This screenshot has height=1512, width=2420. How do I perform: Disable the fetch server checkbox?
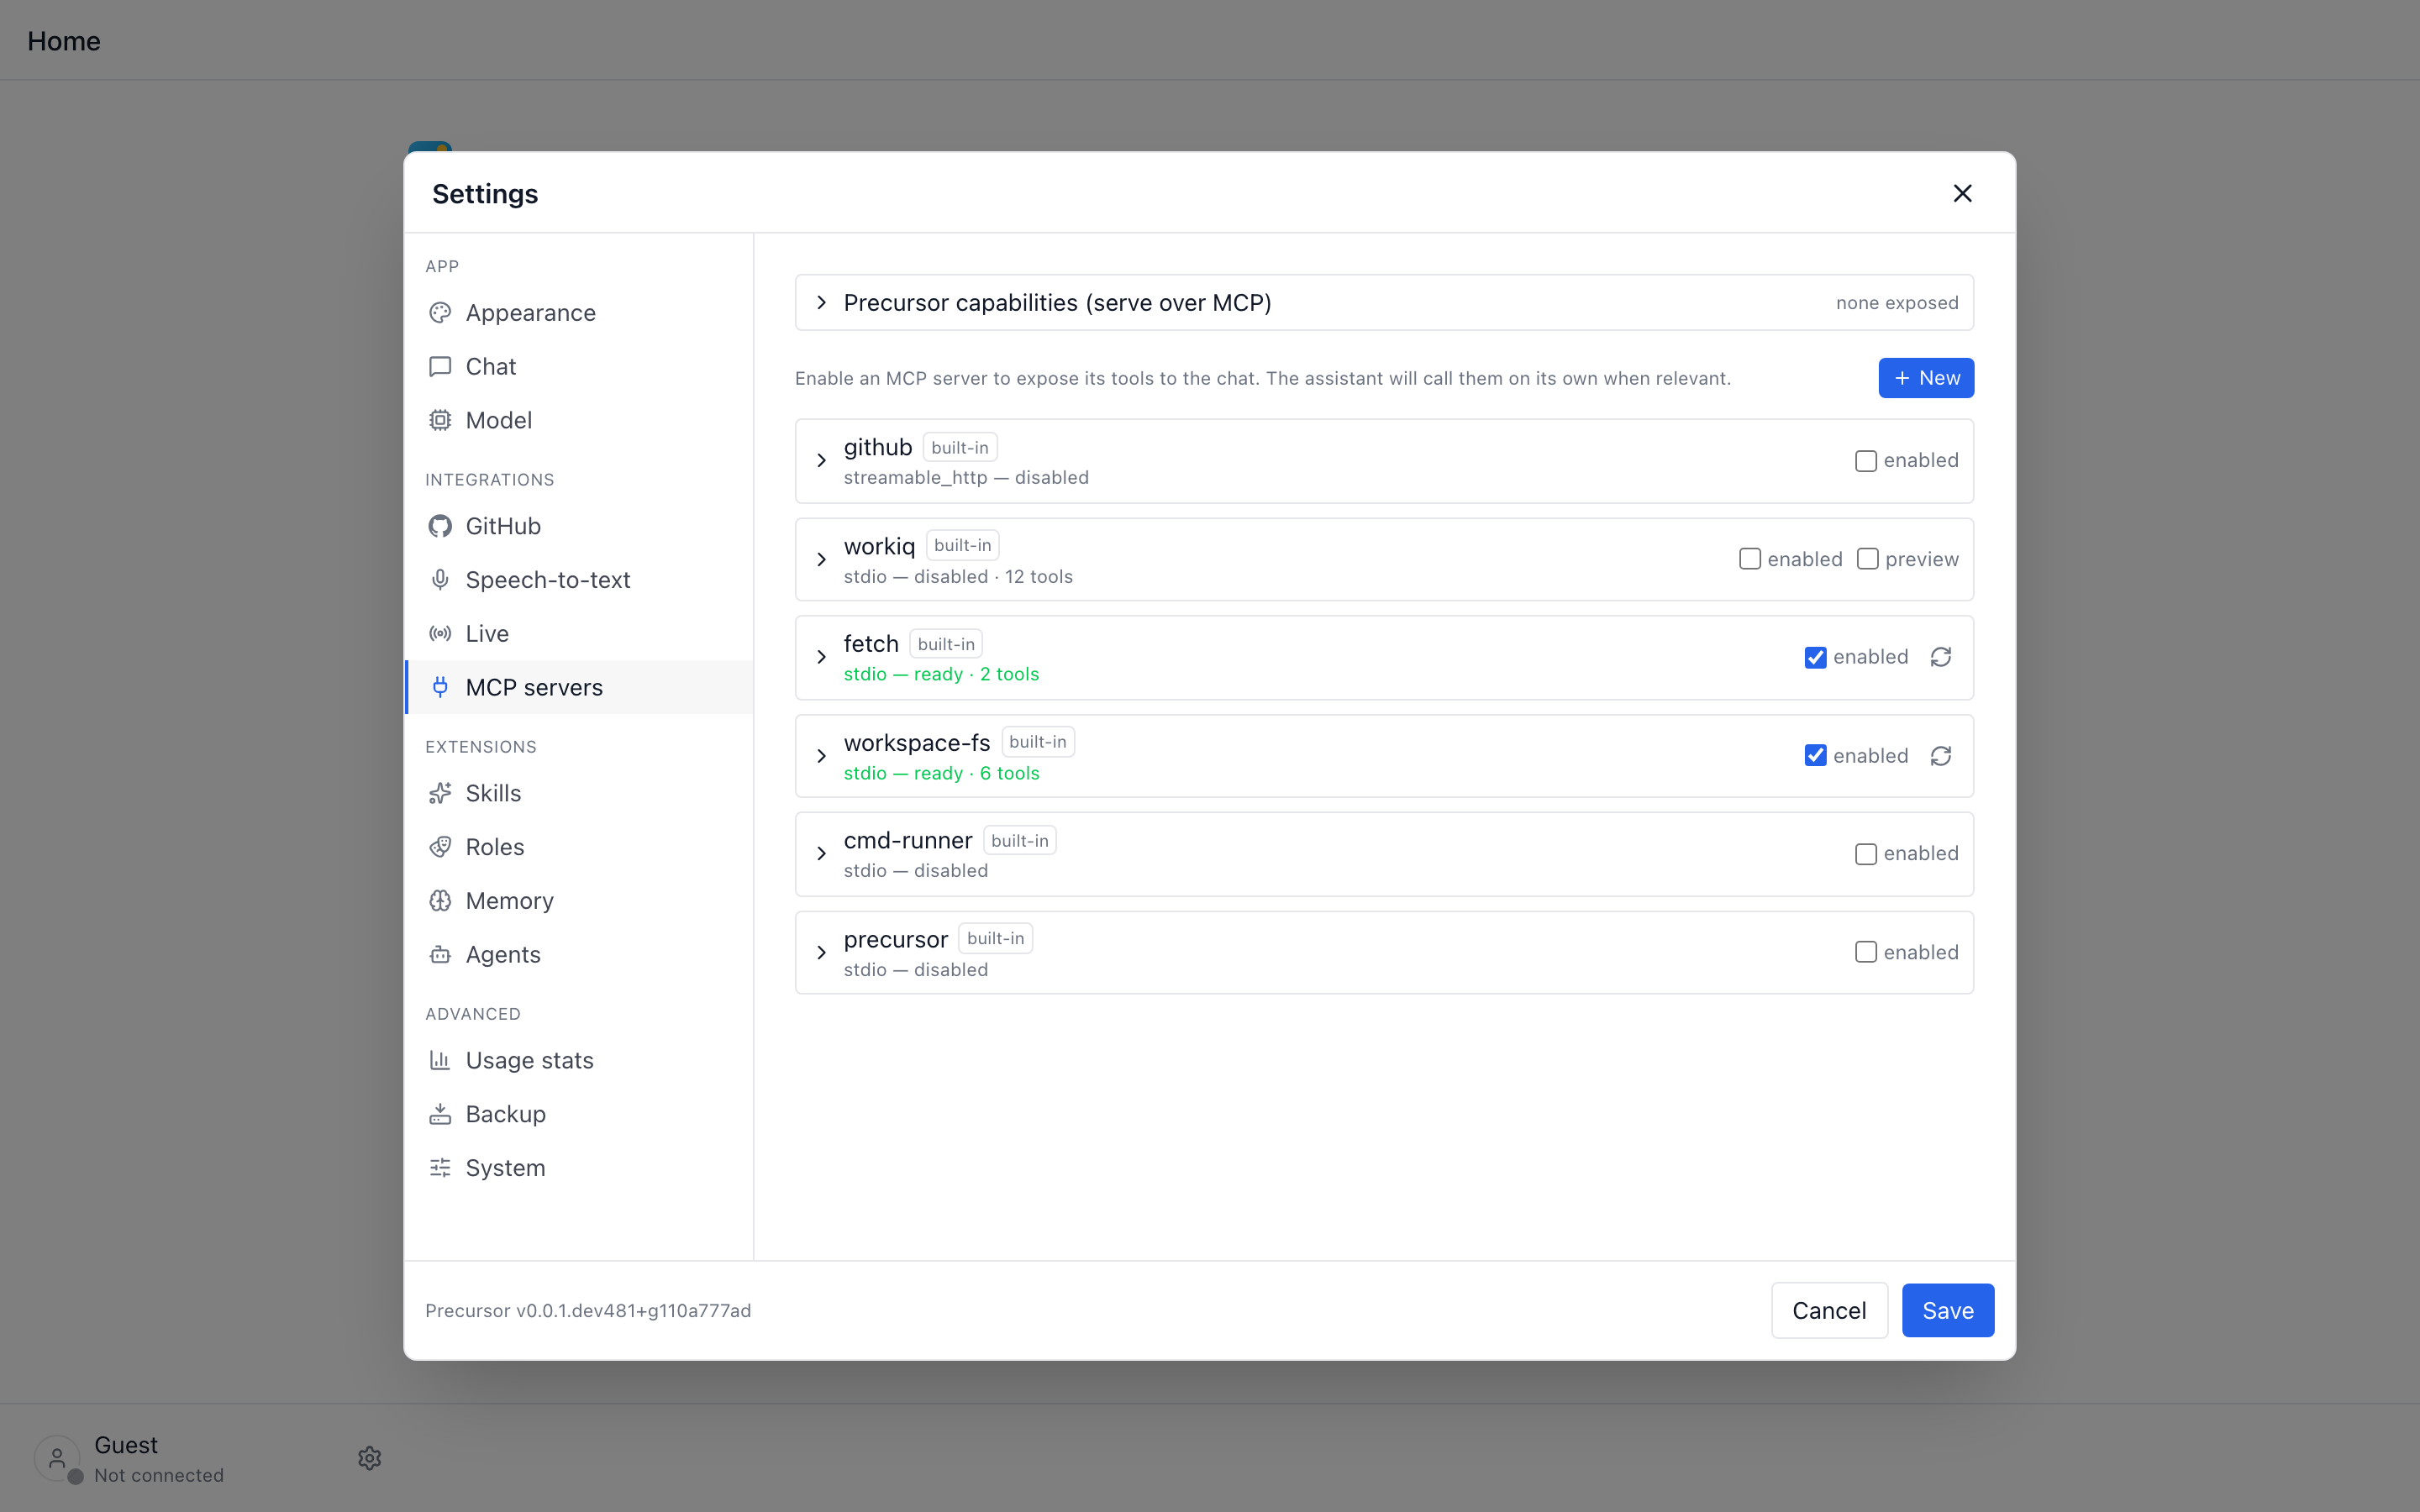tap(1815, 657)
